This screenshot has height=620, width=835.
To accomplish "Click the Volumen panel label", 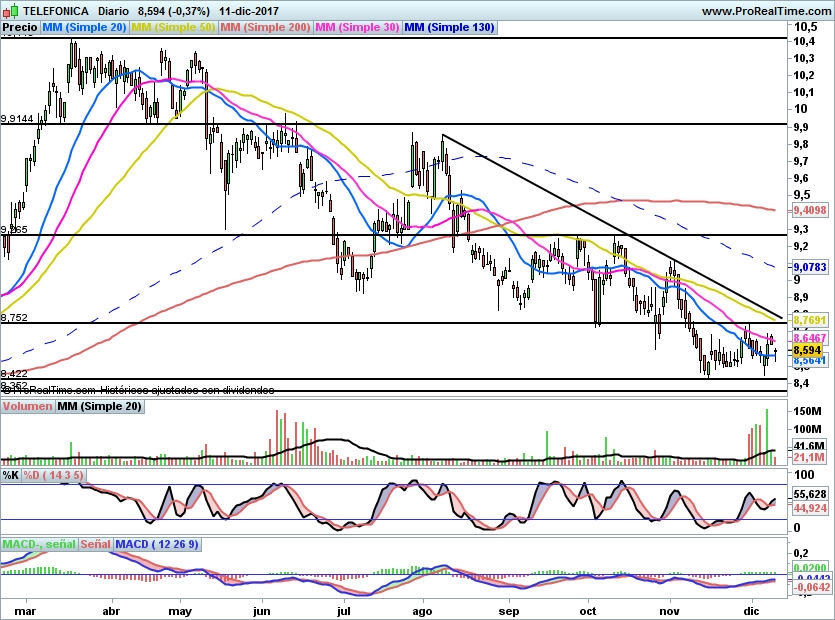I will [x=27, y=406].
